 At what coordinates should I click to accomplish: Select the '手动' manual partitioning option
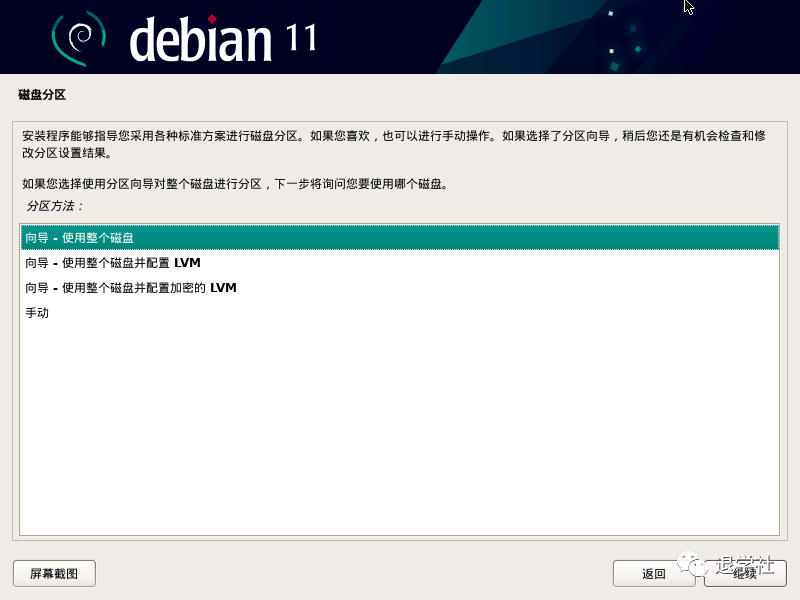click(x=400, y=313)
